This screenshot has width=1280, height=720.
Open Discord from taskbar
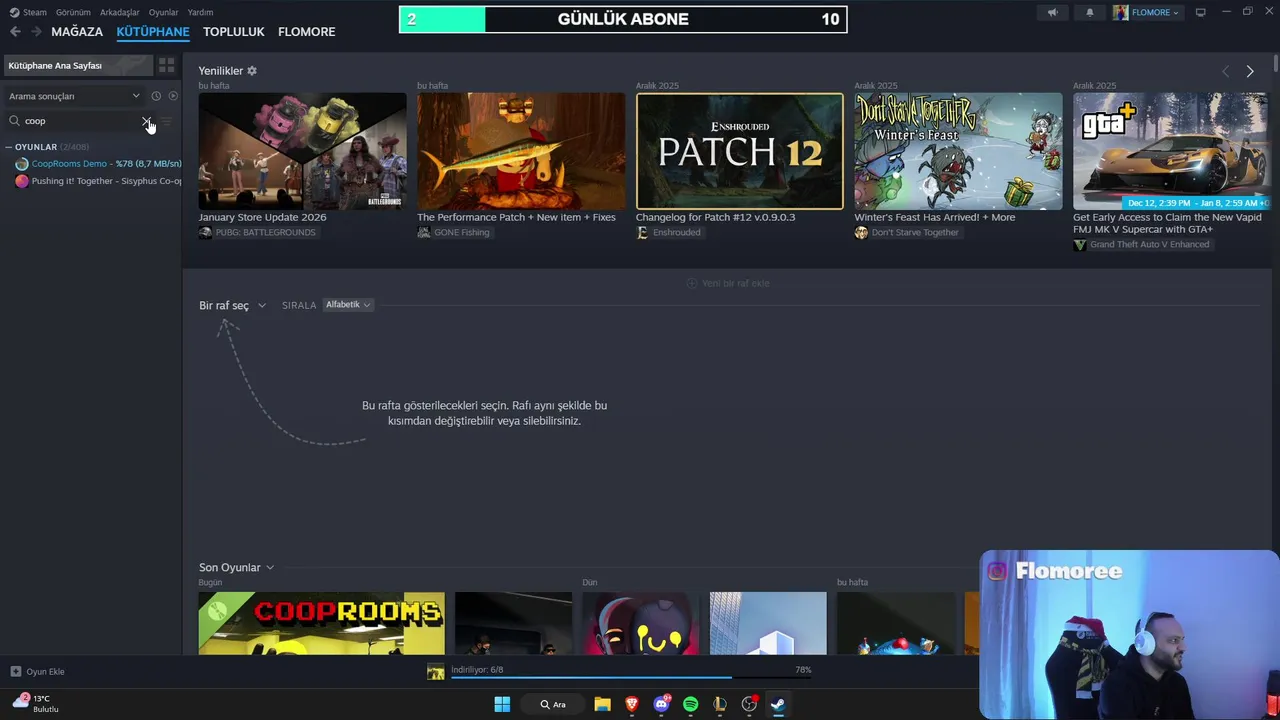click(661, 704)
